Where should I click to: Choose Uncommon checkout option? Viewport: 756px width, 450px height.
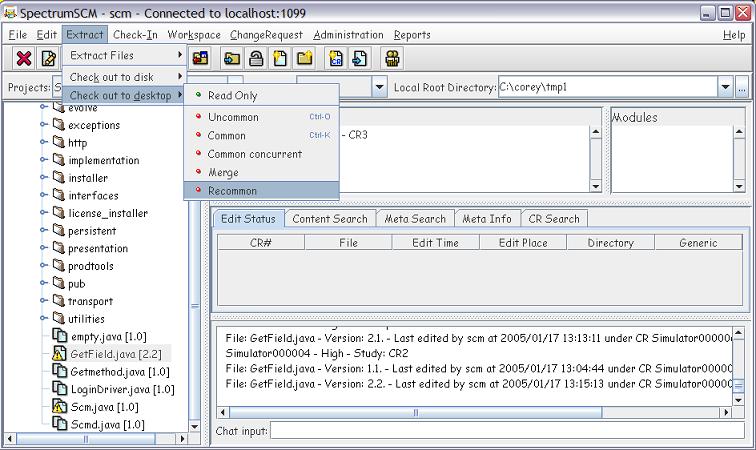[261, 117]
